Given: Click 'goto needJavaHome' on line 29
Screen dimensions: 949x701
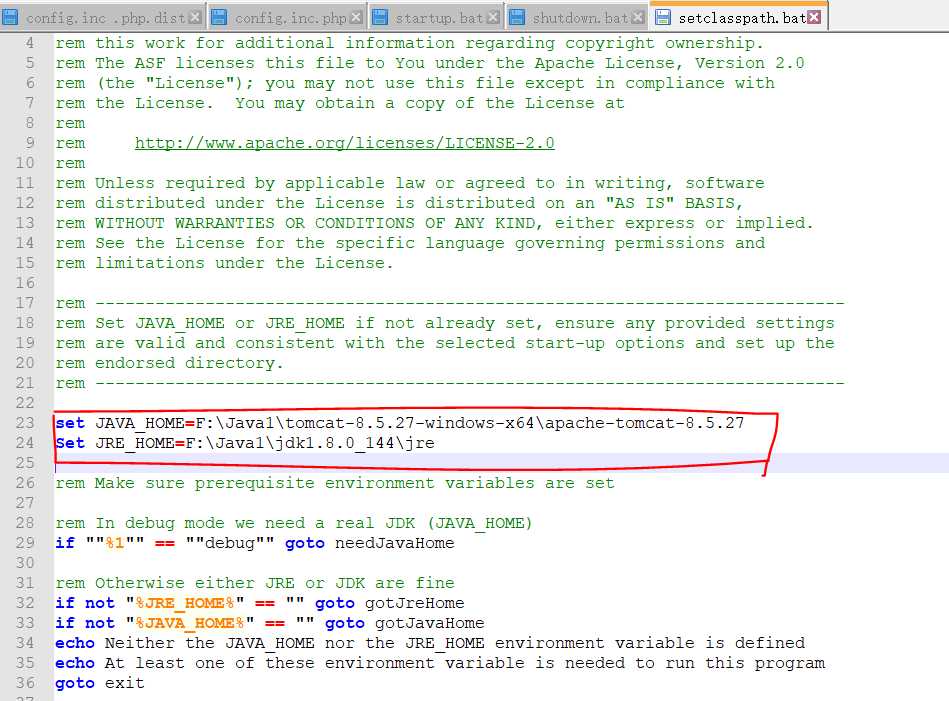Looking at the screenshot, I should click(369, 542).
